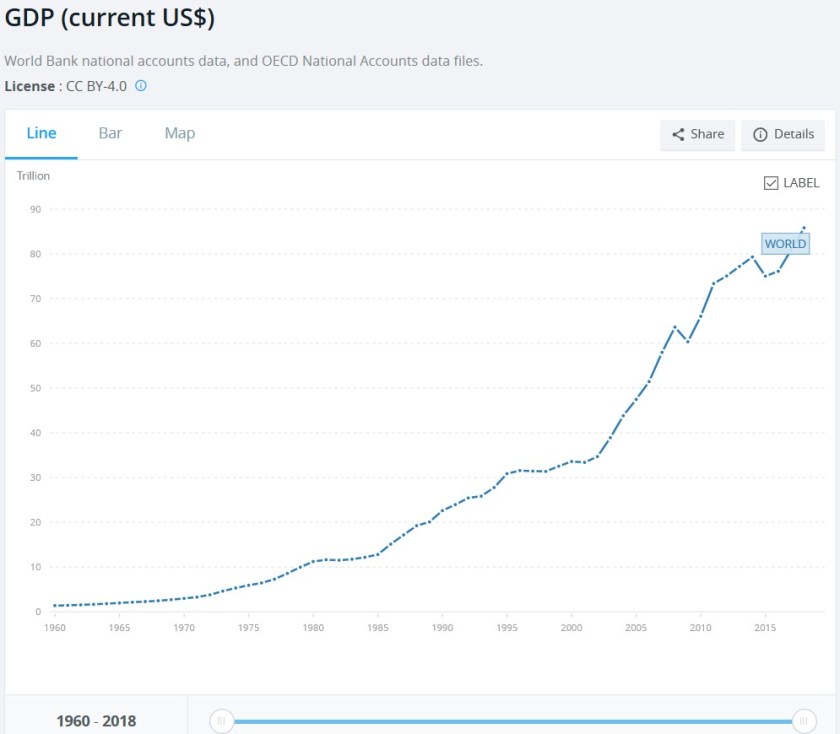
Task: Switch to the Line chart tab
Action: tap(41, 133)
